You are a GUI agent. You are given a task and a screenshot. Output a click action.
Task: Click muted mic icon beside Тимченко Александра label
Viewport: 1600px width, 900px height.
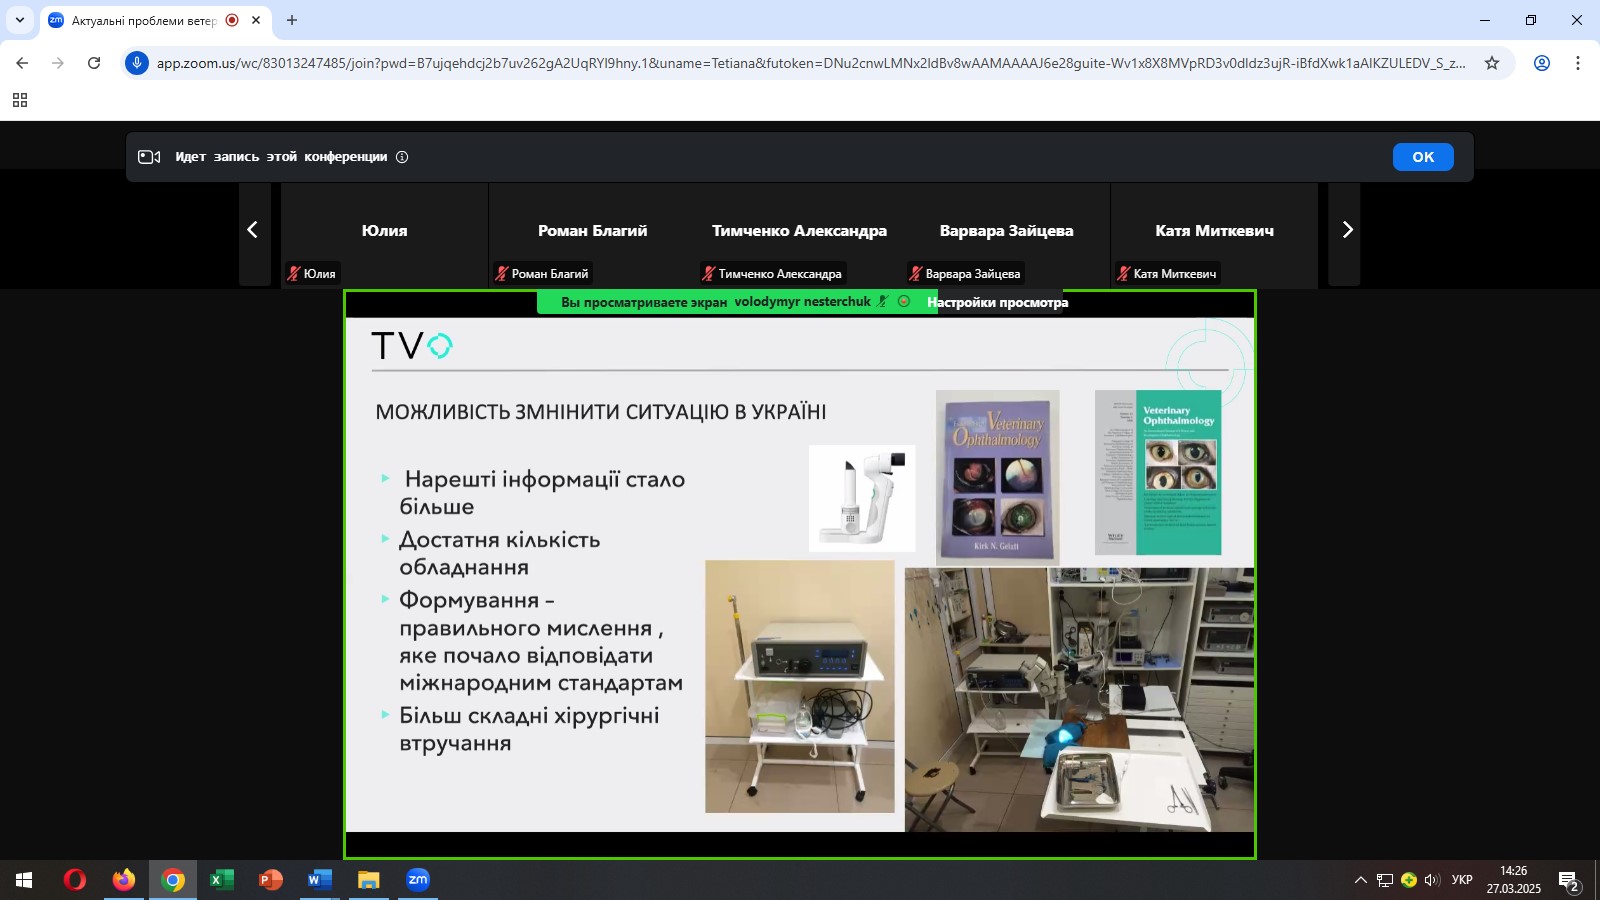click(709, 273)
